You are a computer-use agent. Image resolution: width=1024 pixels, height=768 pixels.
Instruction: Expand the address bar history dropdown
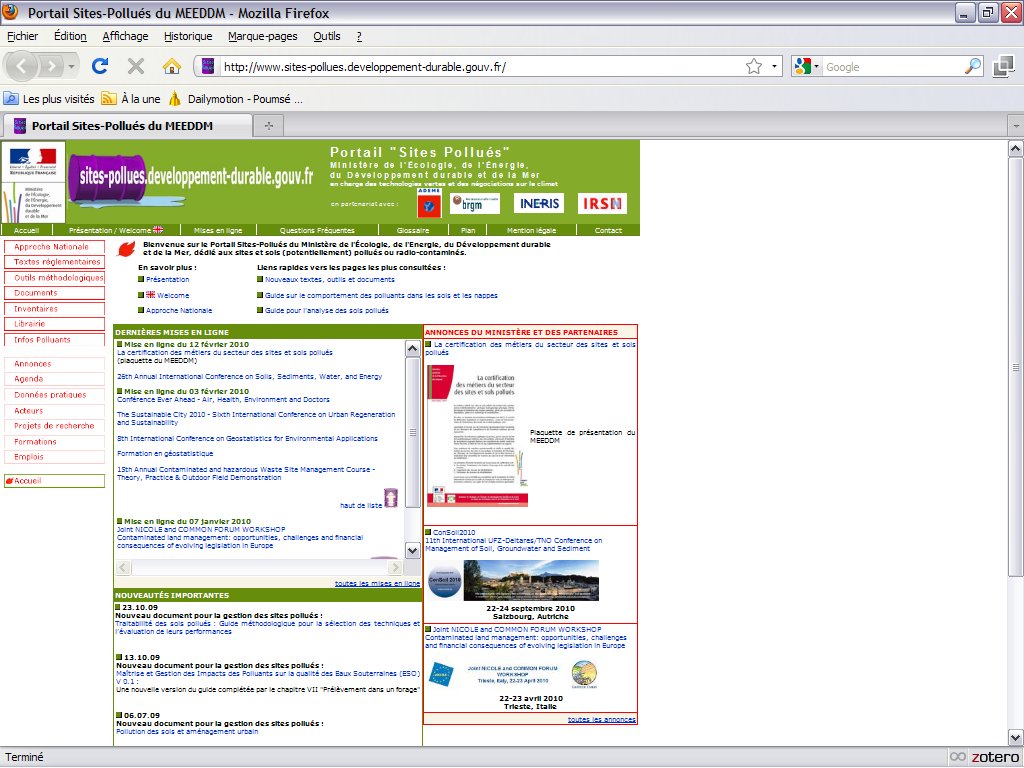(775, 67)
